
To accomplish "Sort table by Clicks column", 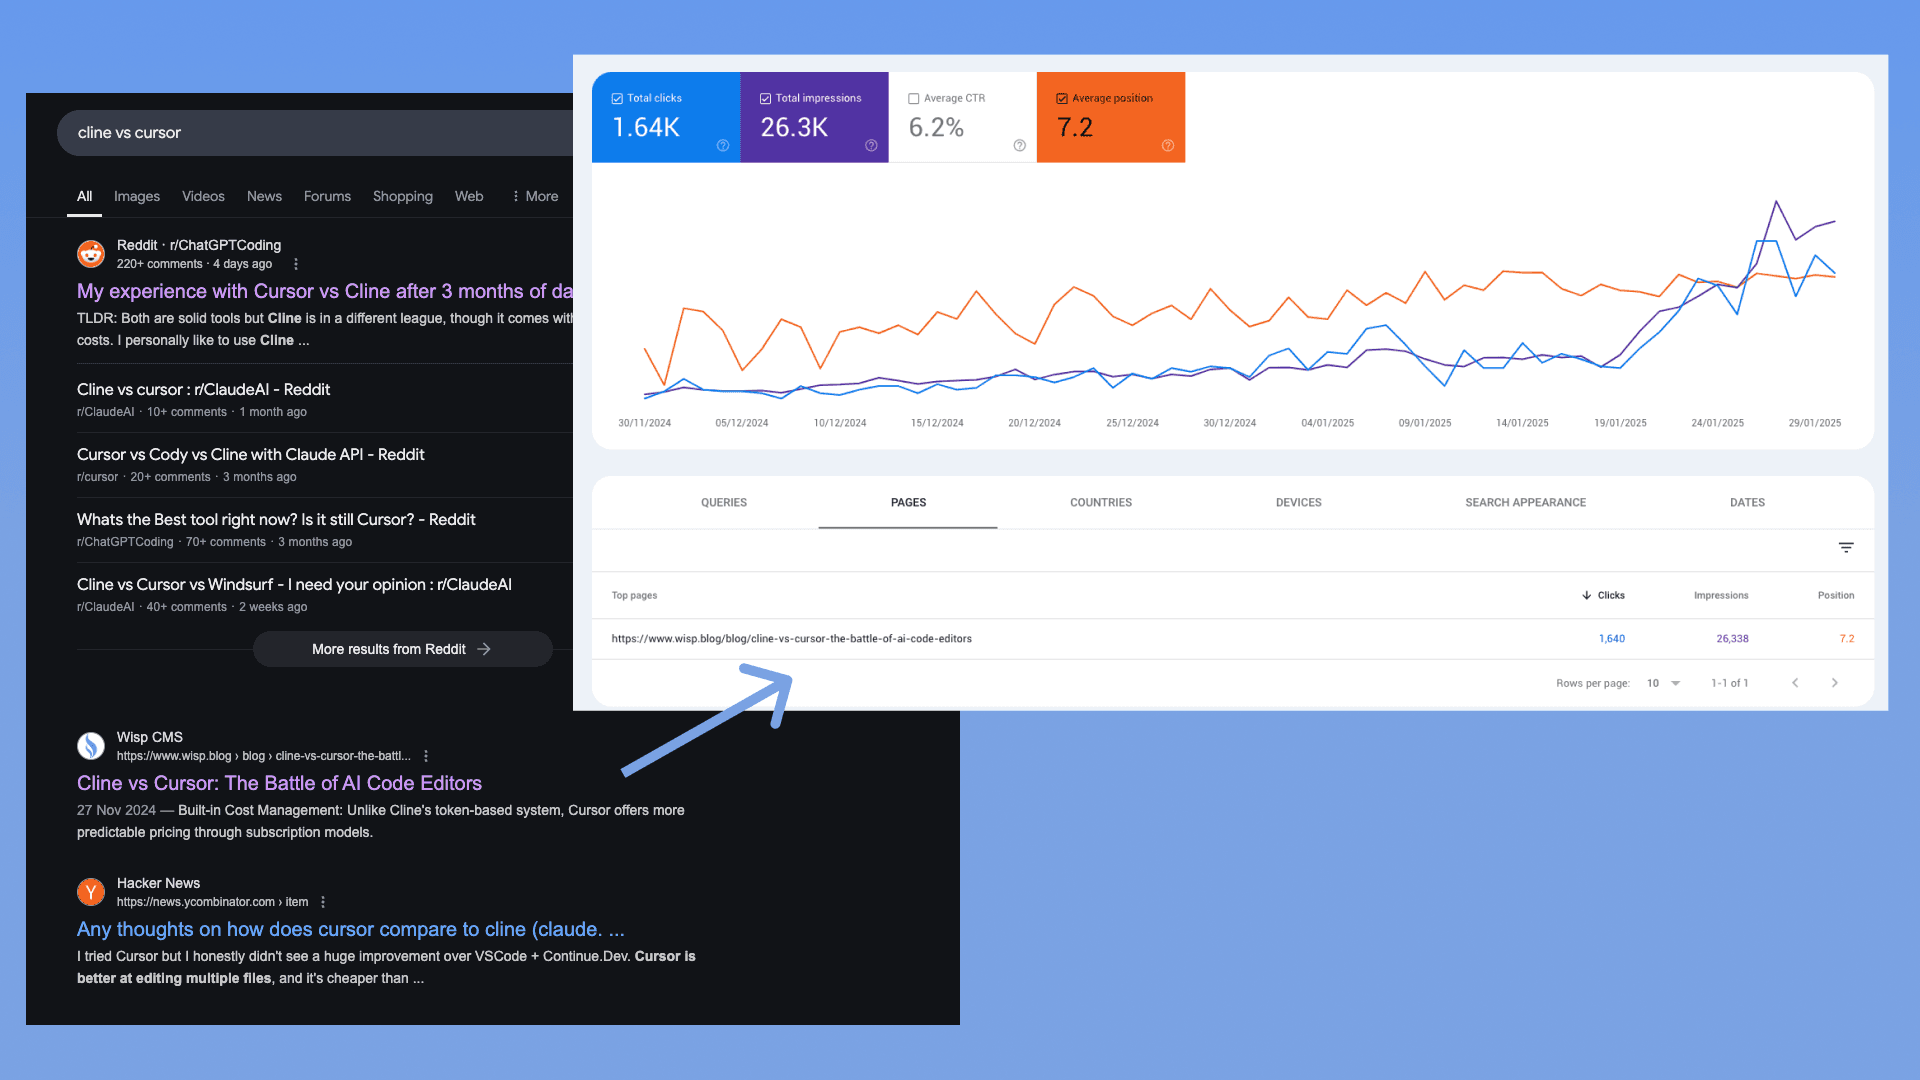I will (x=1604, y=595).
